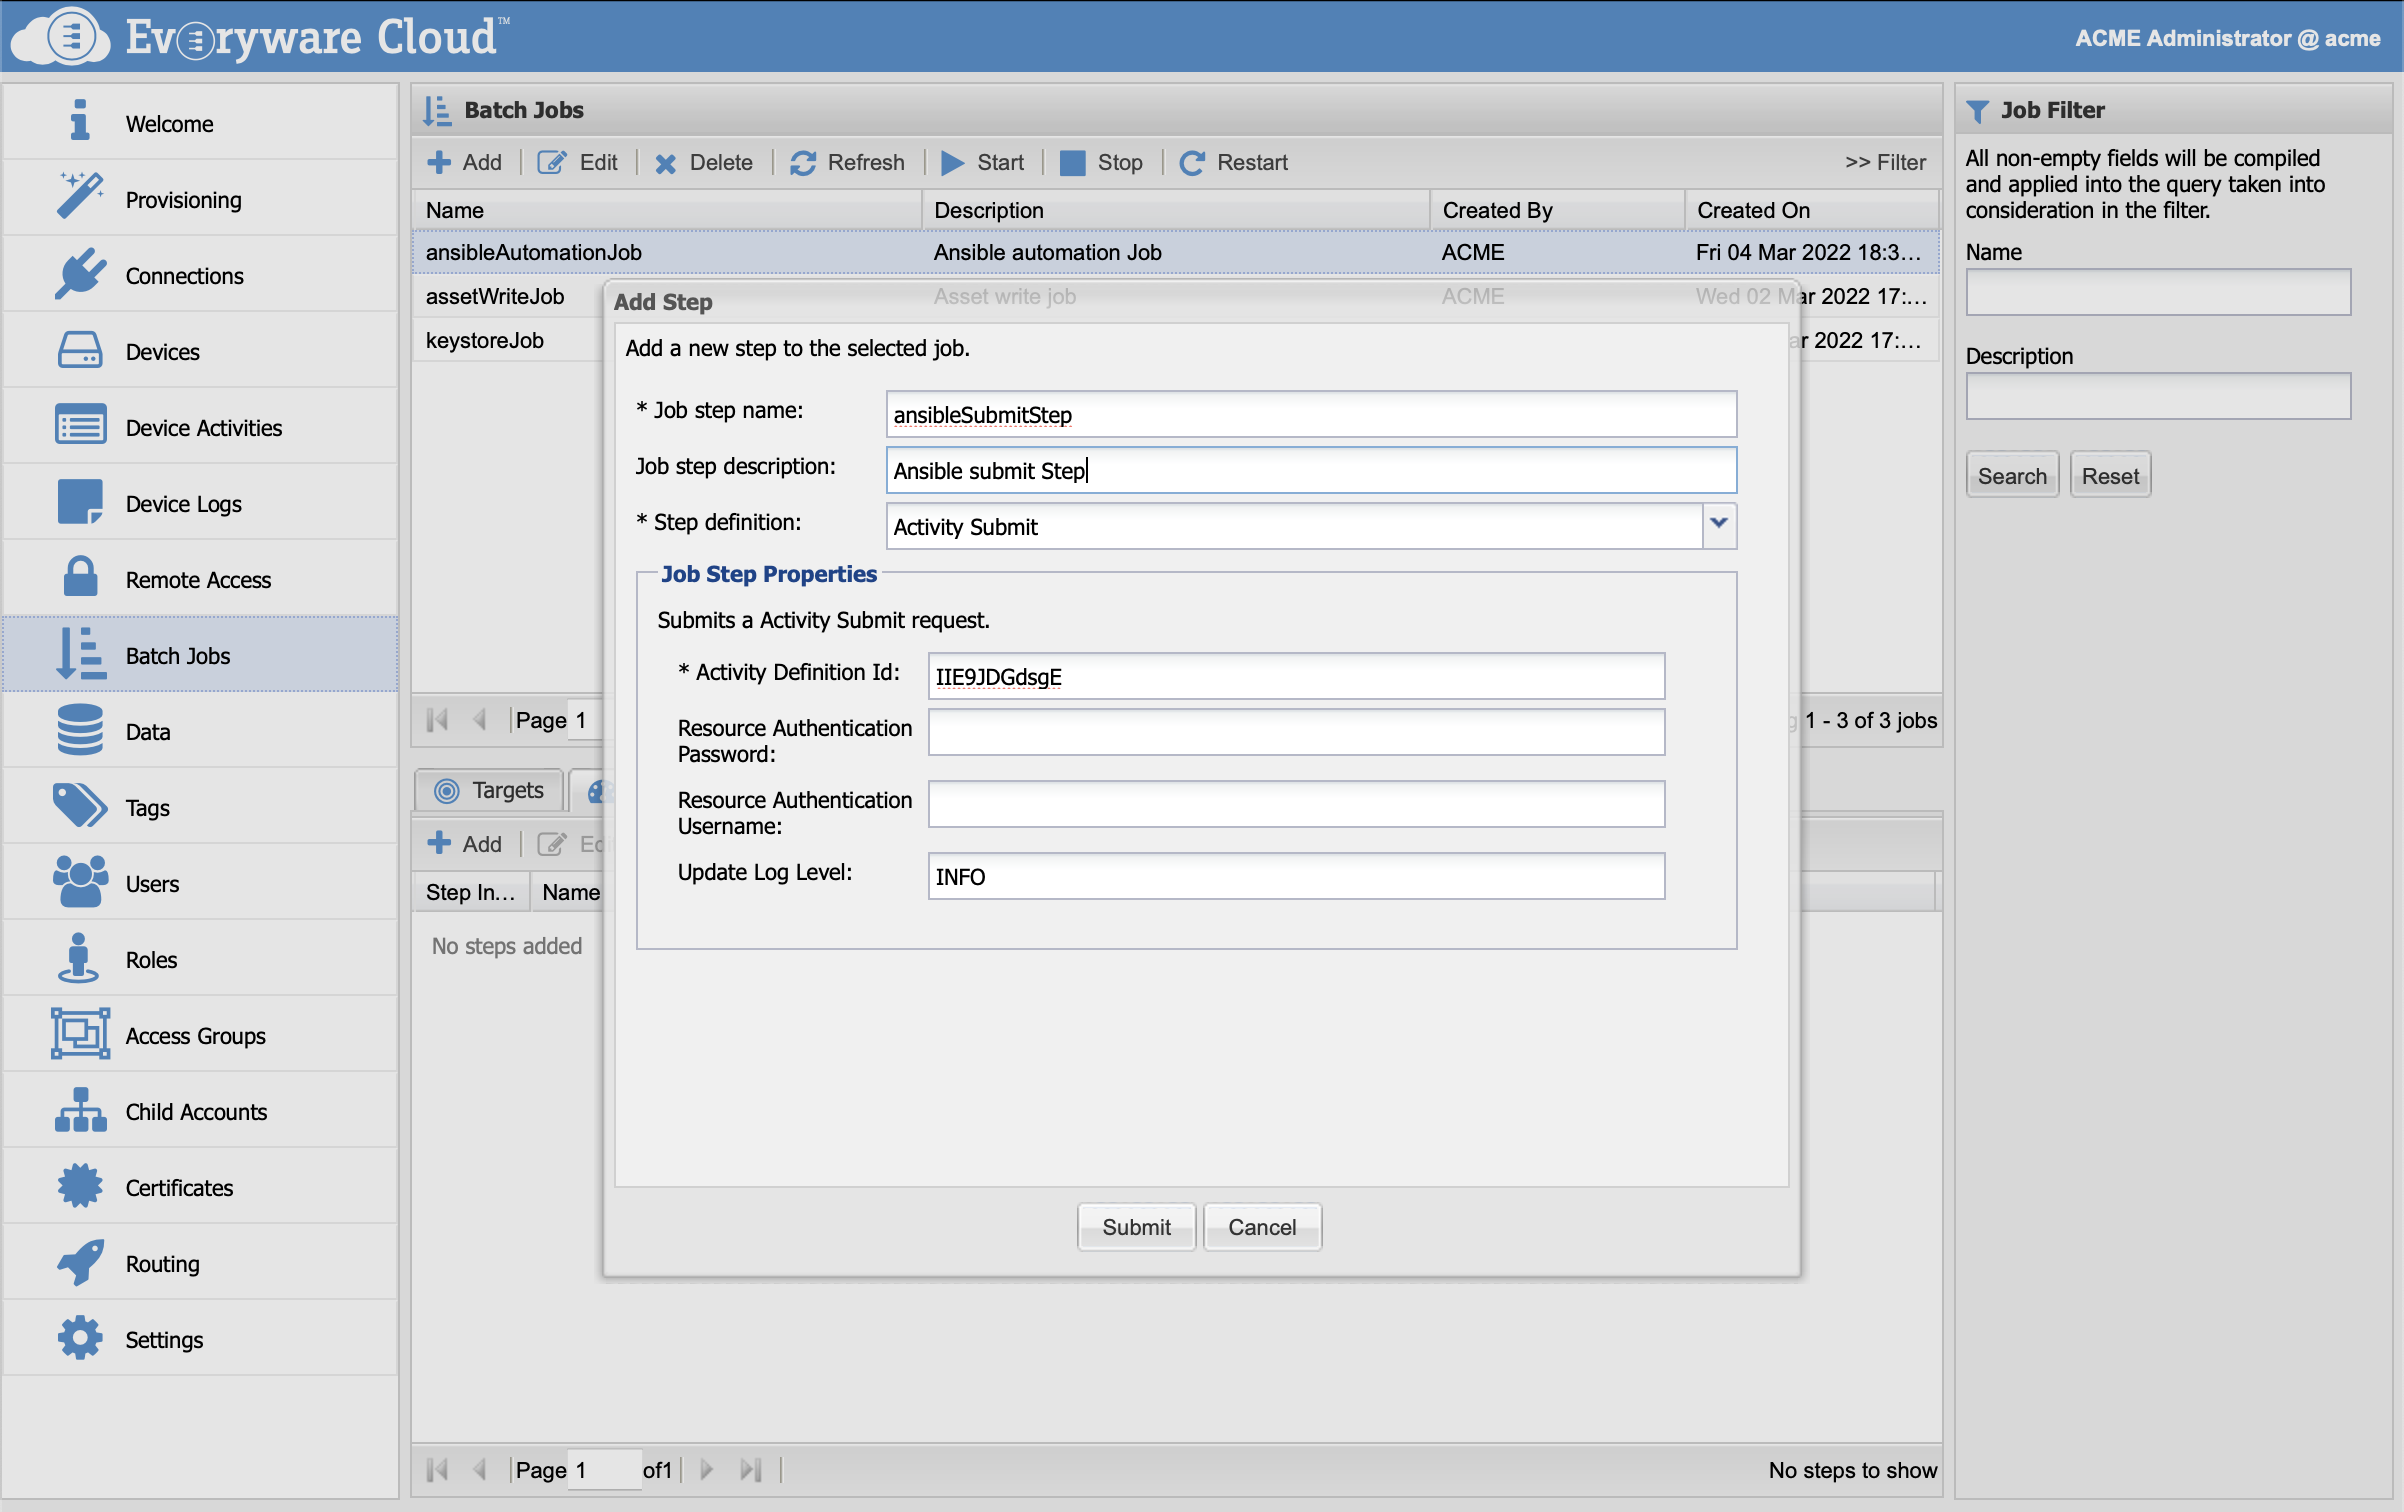
Task: Open Tags using the tag icon
Action: click(80, 805)
